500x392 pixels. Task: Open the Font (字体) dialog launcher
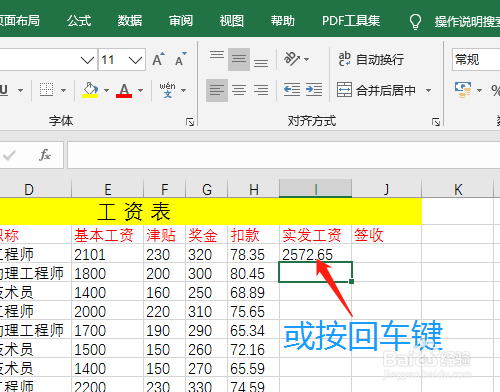click(190, 122)
